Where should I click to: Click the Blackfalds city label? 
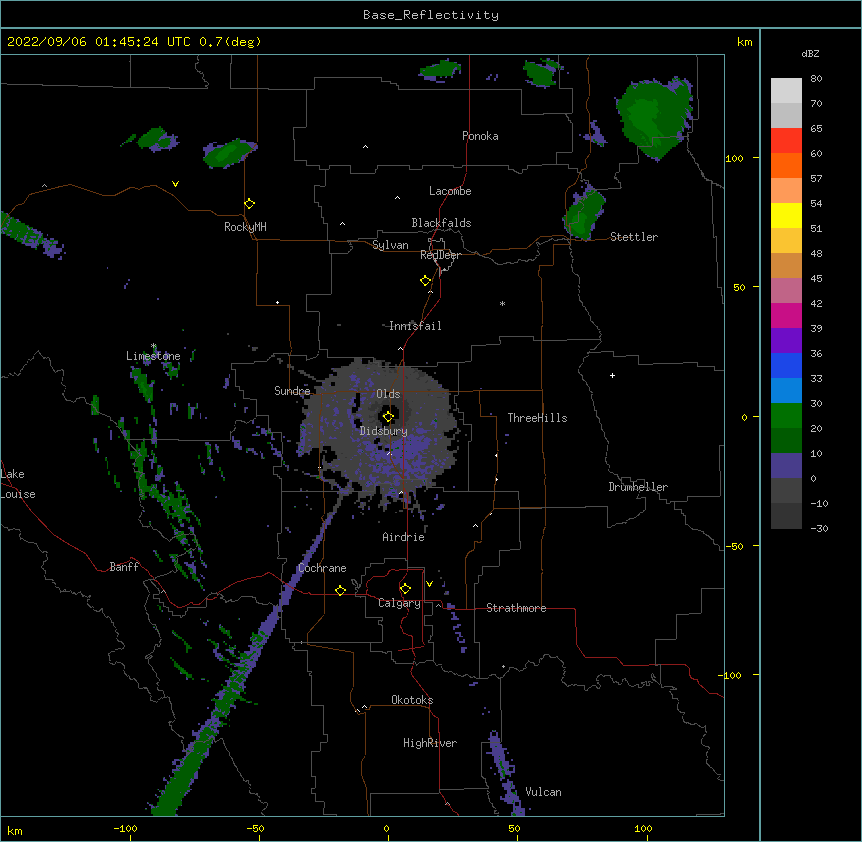441,223
